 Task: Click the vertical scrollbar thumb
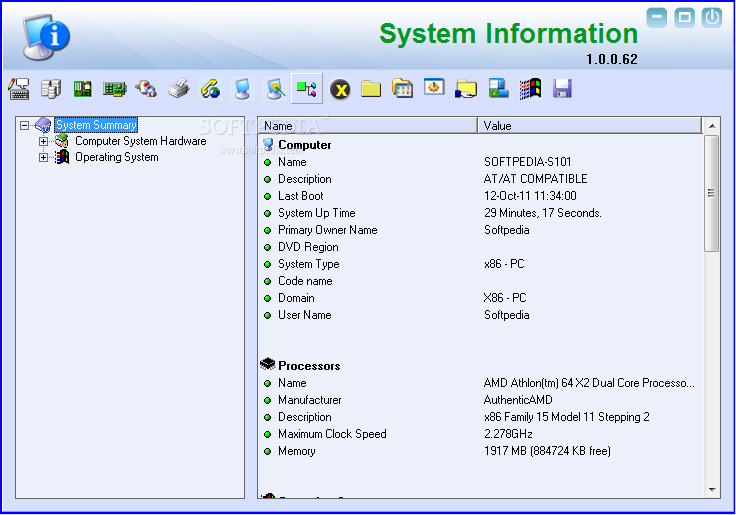(x=712, y=193)
